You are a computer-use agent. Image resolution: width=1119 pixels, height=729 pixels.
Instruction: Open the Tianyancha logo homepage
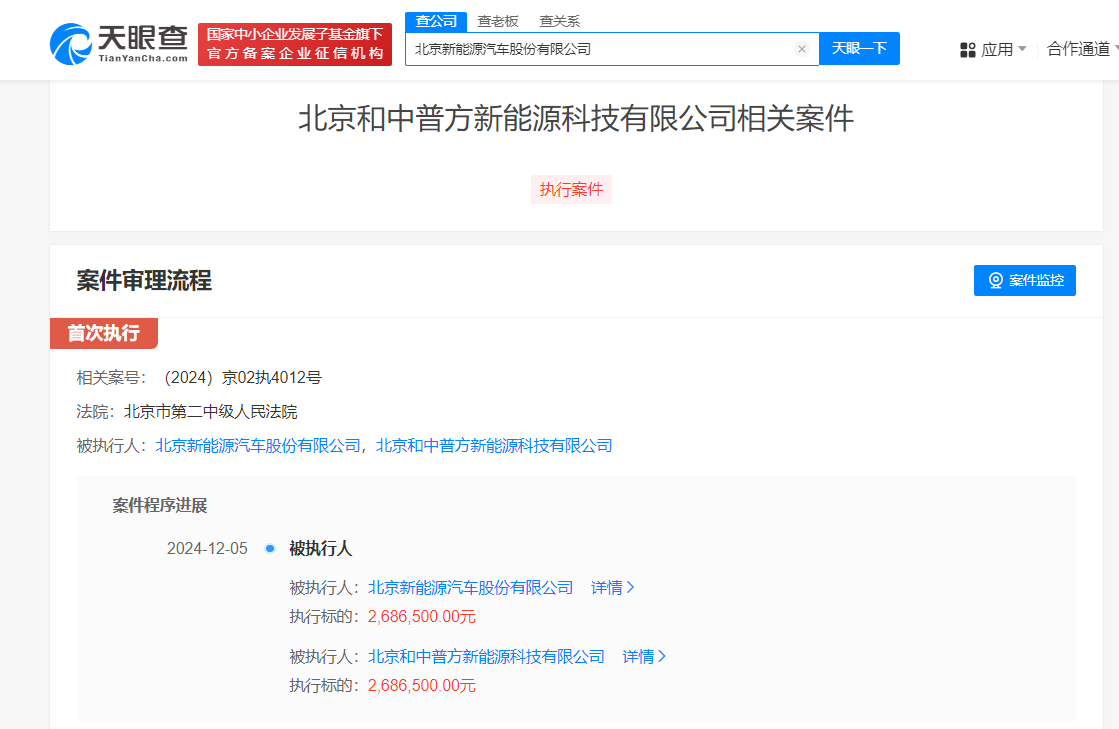118,44
